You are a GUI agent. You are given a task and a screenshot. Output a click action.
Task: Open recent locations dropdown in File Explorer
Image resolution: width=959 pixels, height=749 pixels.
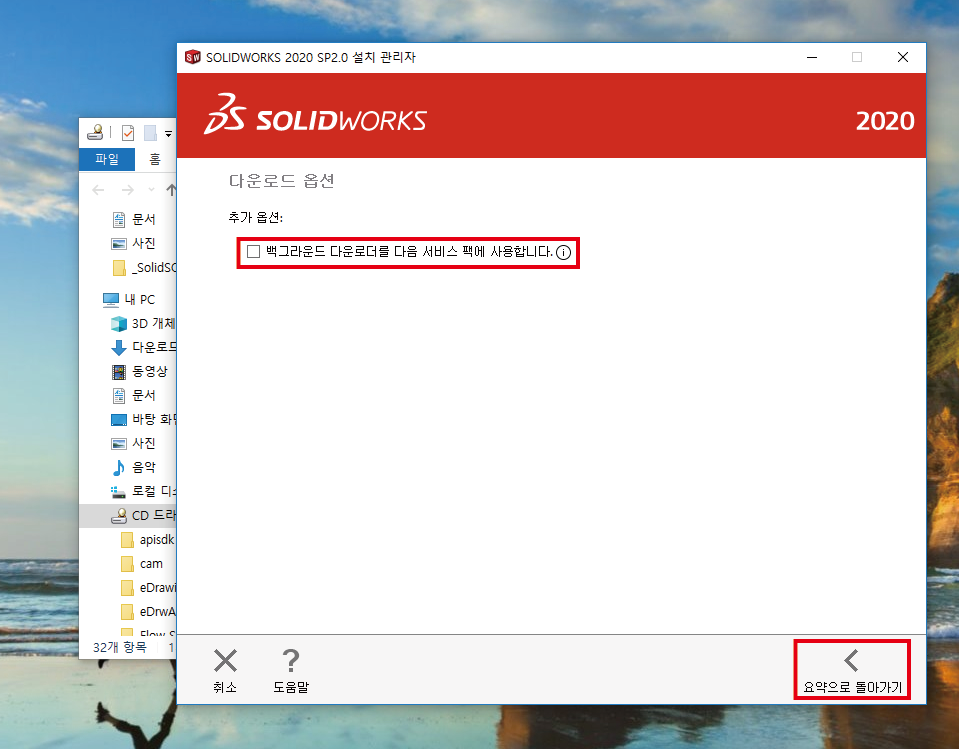pyautogui.click(x=151, y=190)
